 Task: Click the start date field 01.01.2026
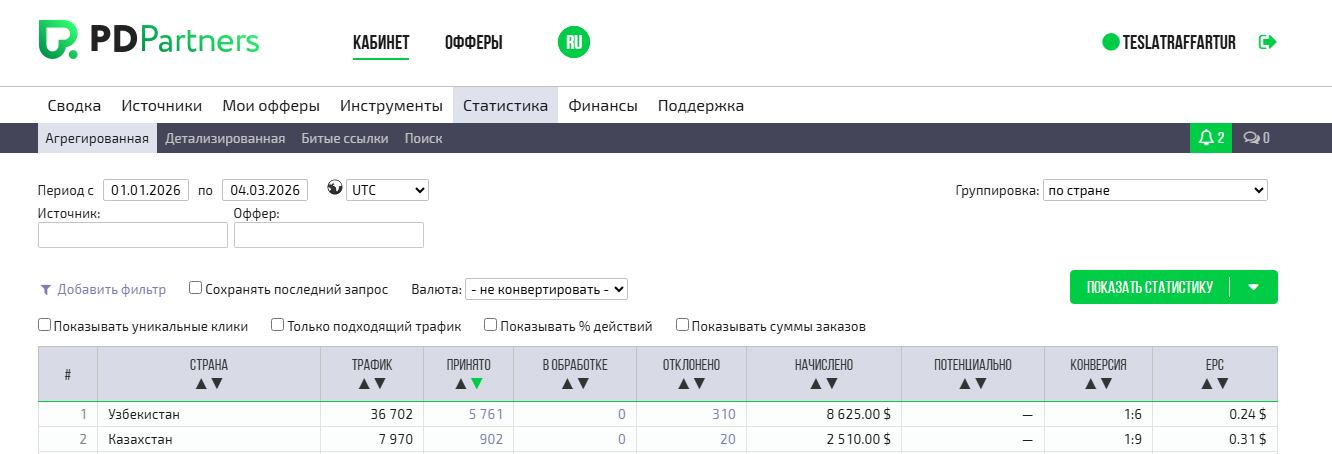[x=146, y=190]
